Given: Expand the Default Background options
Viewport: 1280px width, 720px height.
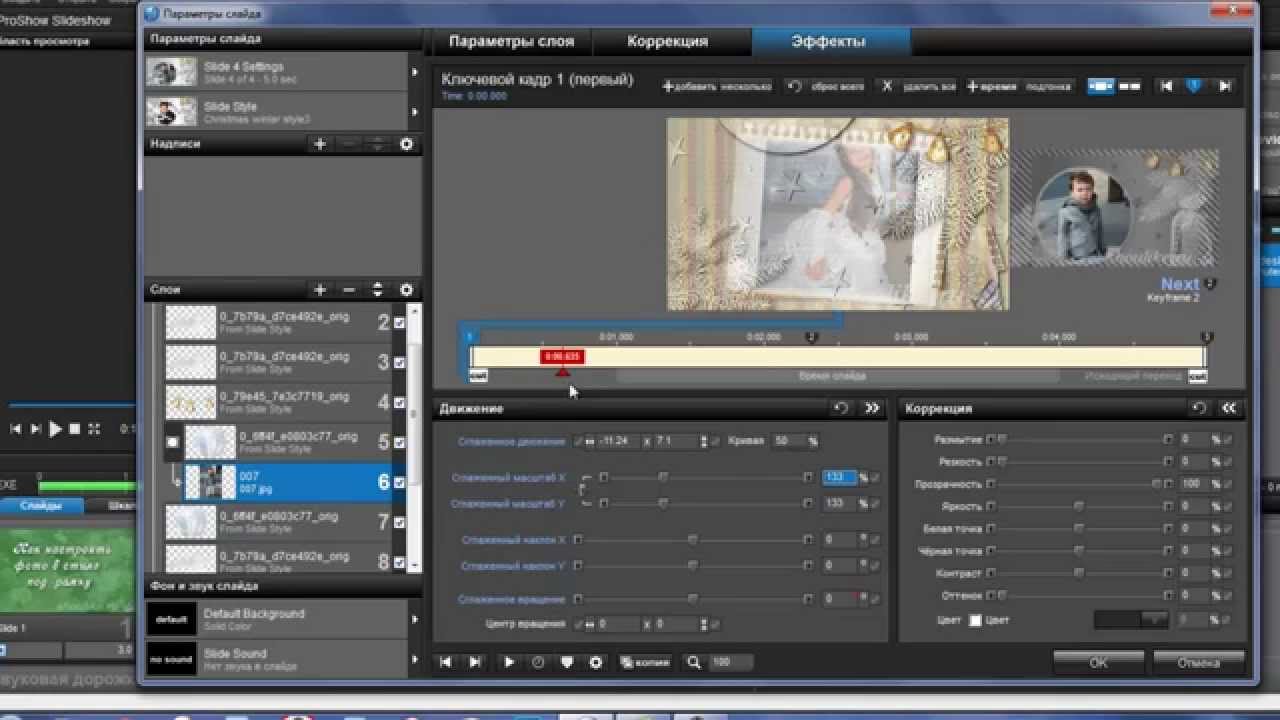Looking at the screenshot, I should click(414, 620).
